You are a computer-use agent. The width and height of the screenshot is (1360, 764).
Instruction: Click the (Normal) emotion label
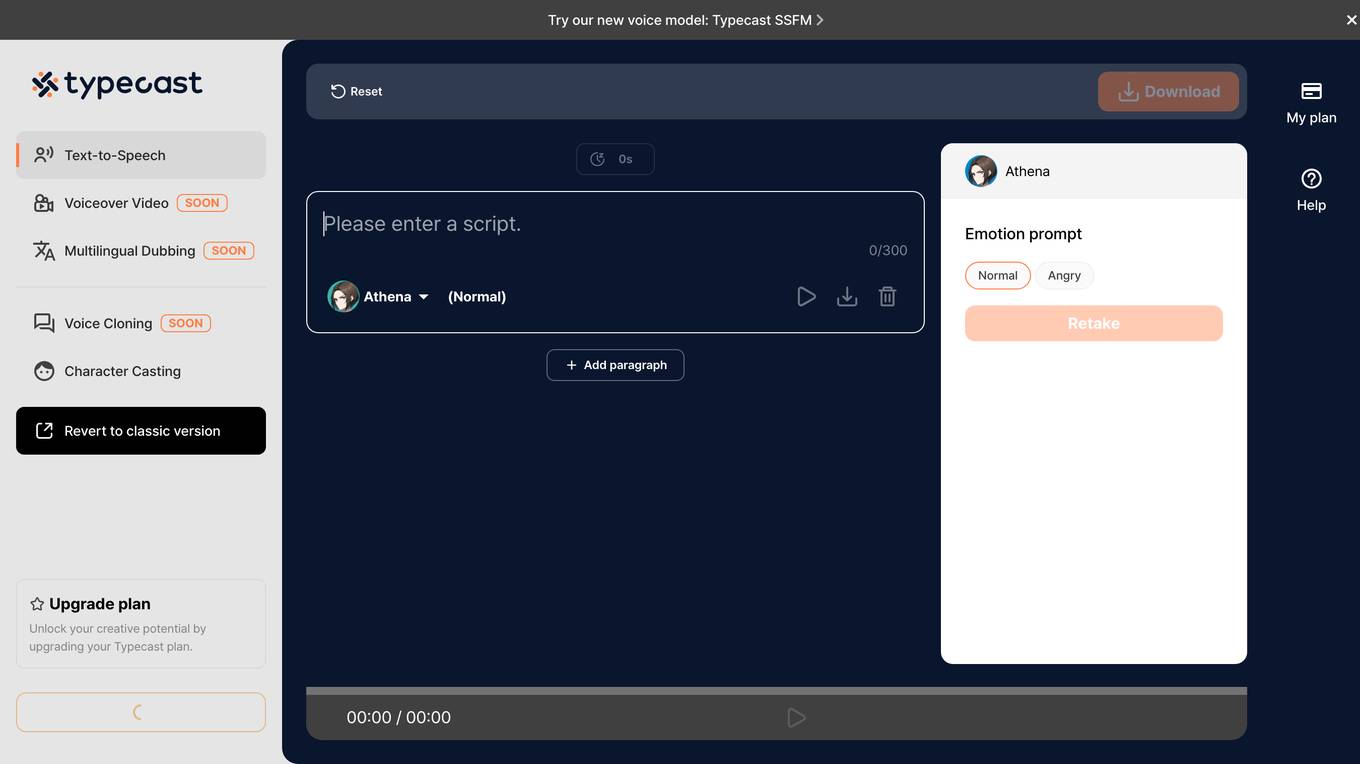477,297
